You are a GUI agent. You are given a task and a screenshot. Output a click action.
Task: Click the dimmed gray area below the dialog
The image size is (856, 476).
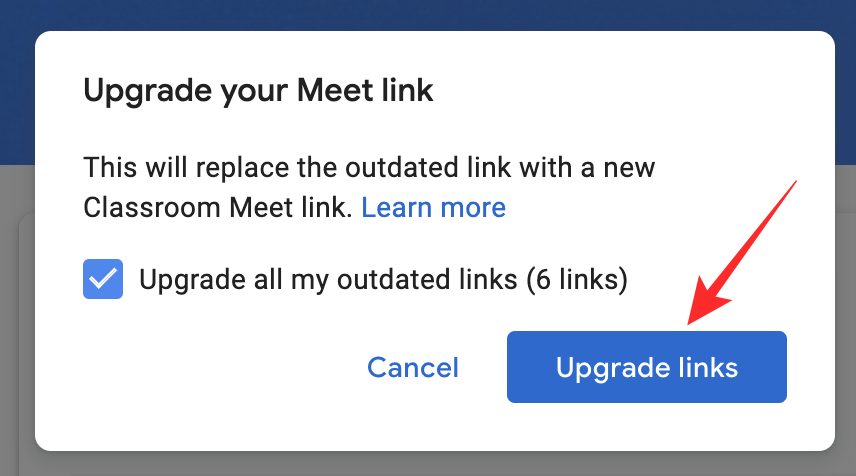pos(428,464)
